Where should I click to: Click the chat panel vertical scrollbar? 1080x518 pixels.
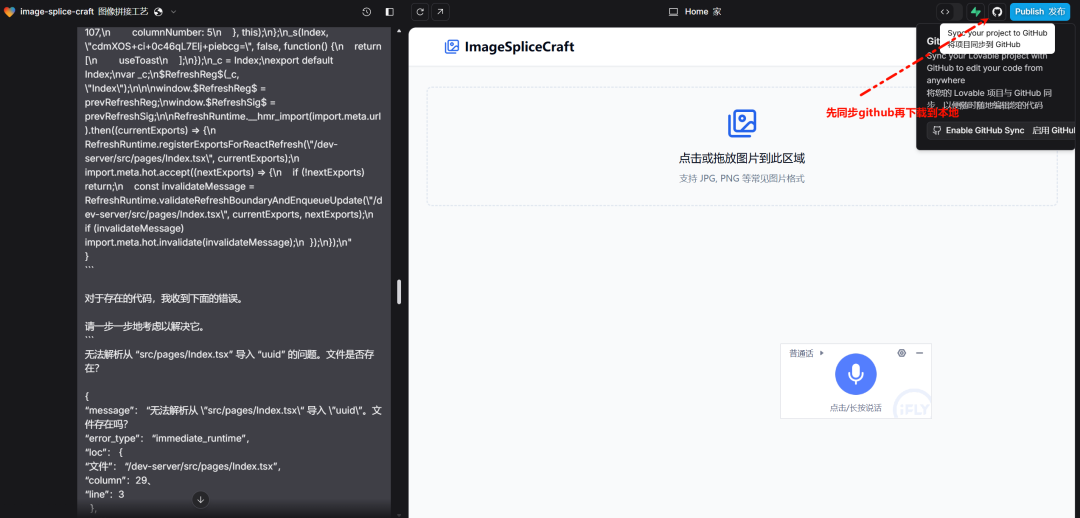click(399, 292)
